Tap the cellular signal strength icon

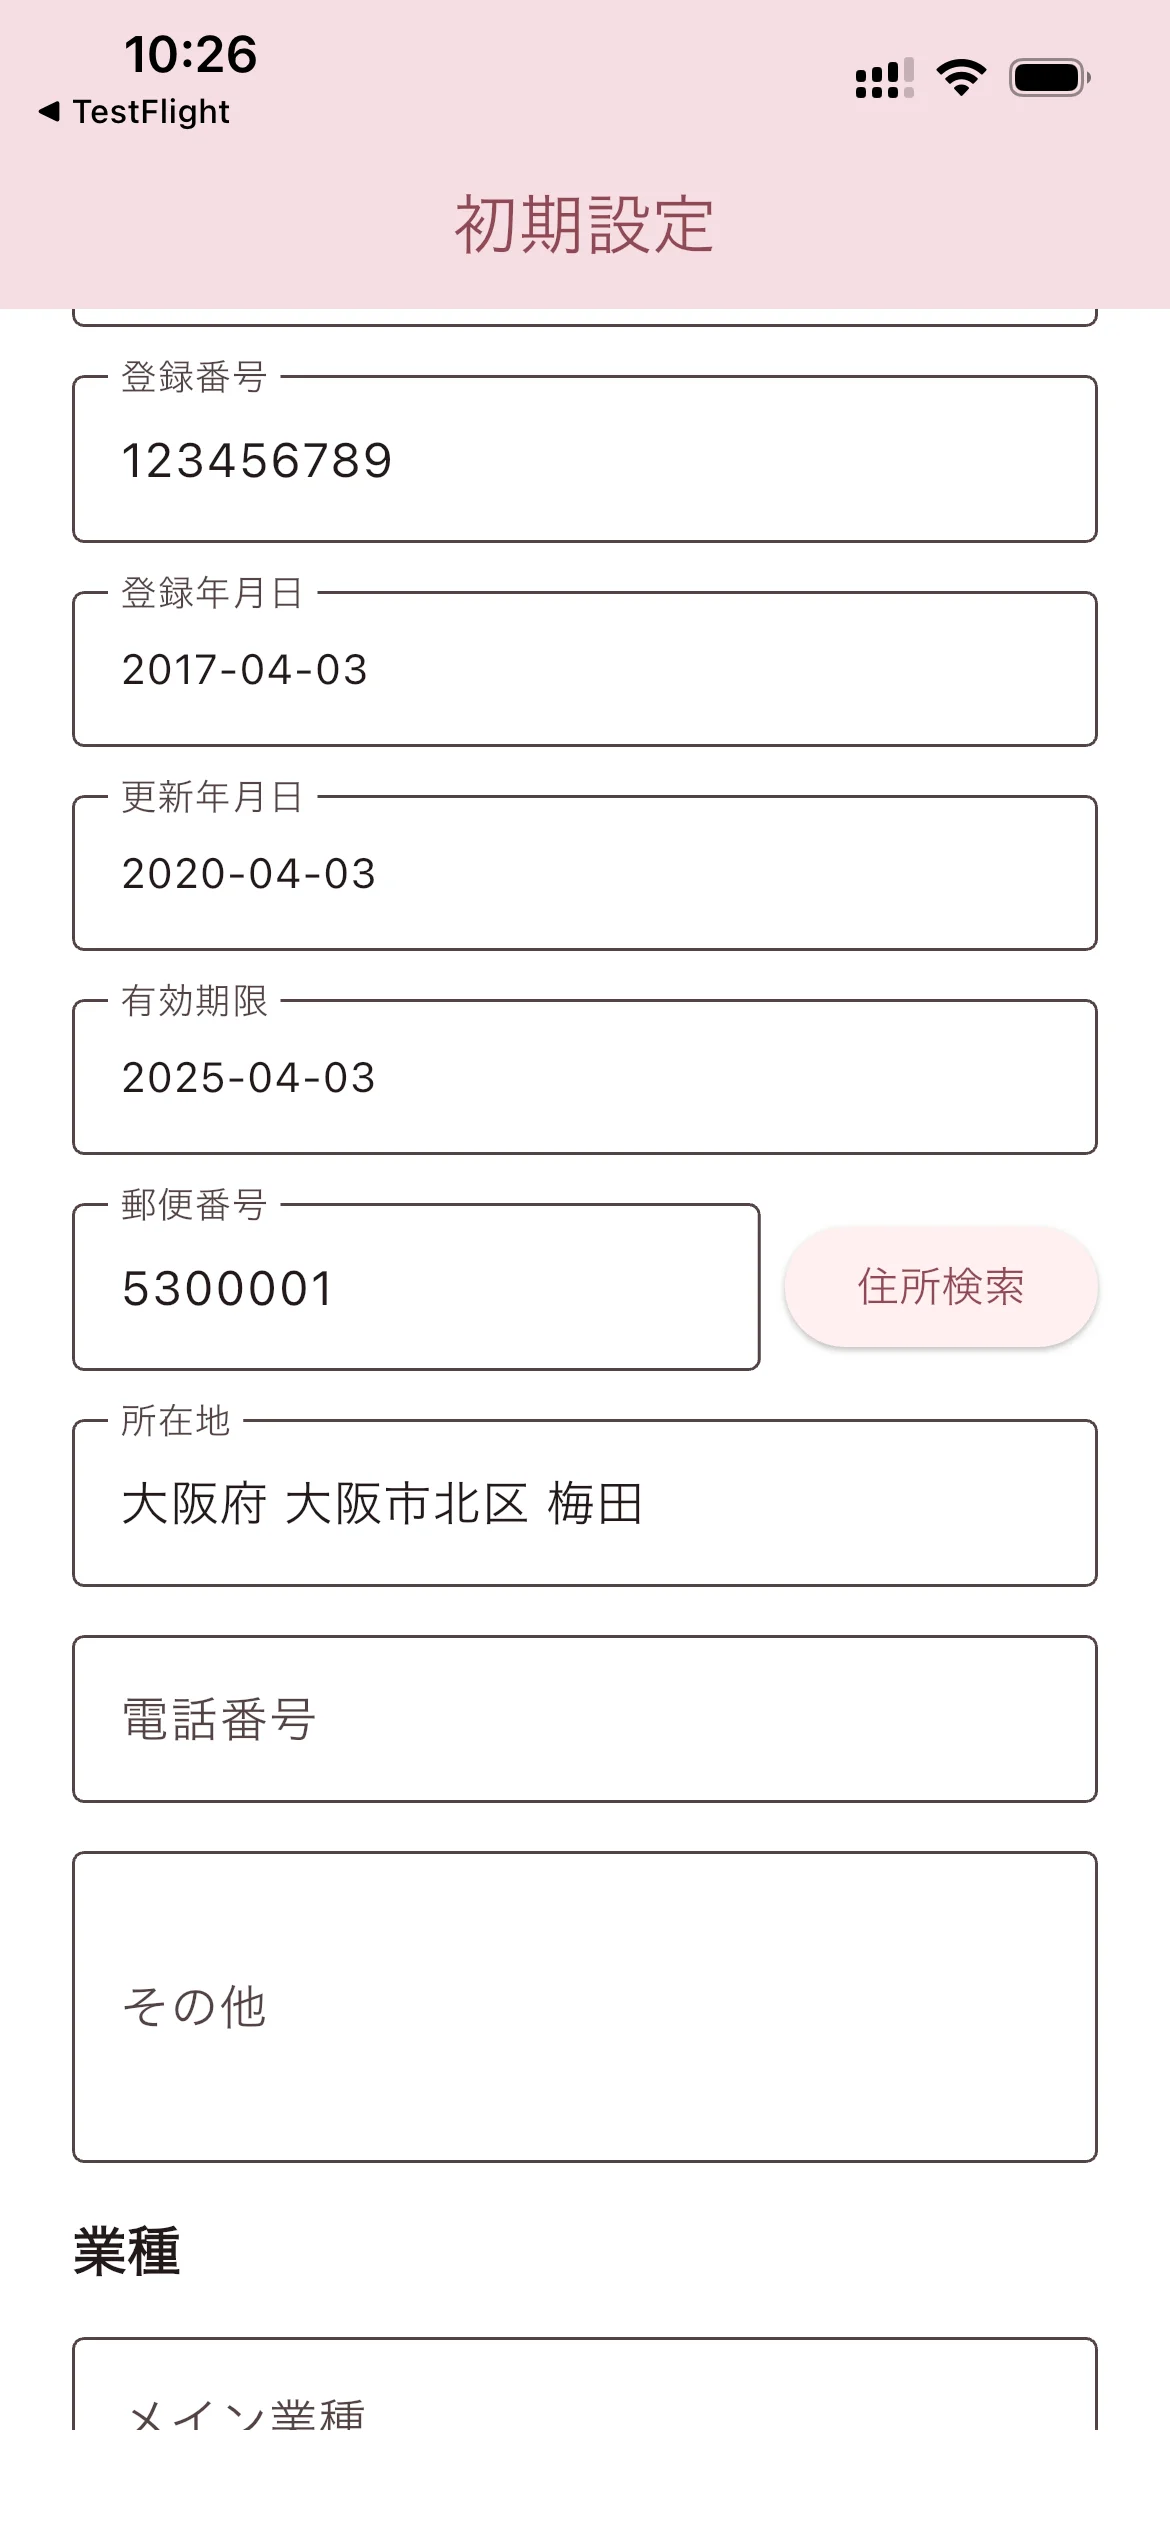884,78
